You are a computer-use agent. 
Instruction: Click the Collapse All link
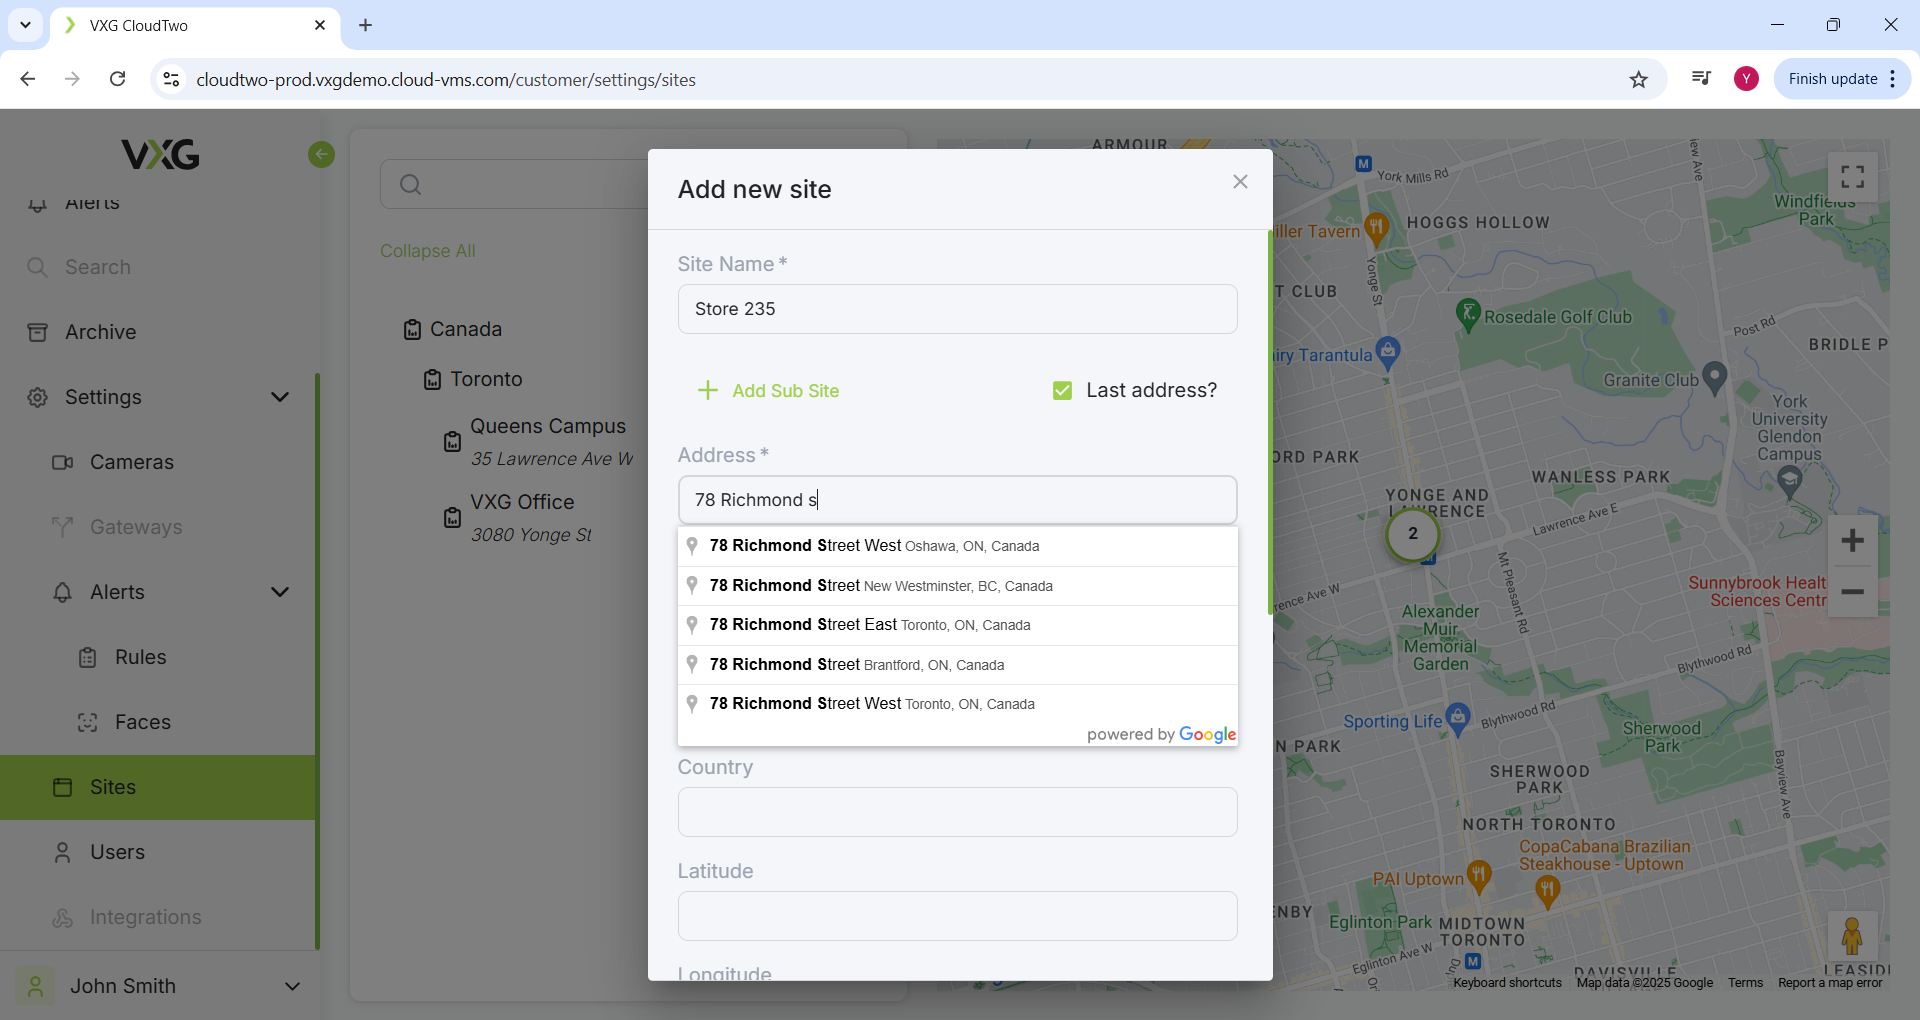click(x=427, y=251)
